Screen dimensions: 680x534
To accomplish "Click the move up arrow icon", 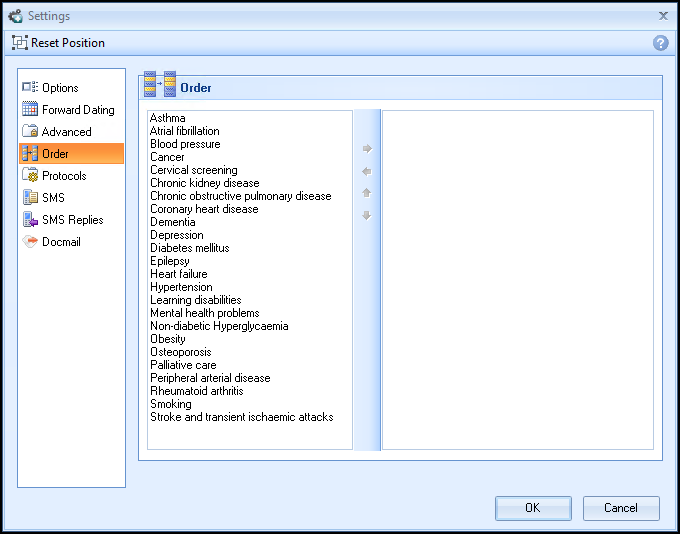I will [x=367, y=193].
